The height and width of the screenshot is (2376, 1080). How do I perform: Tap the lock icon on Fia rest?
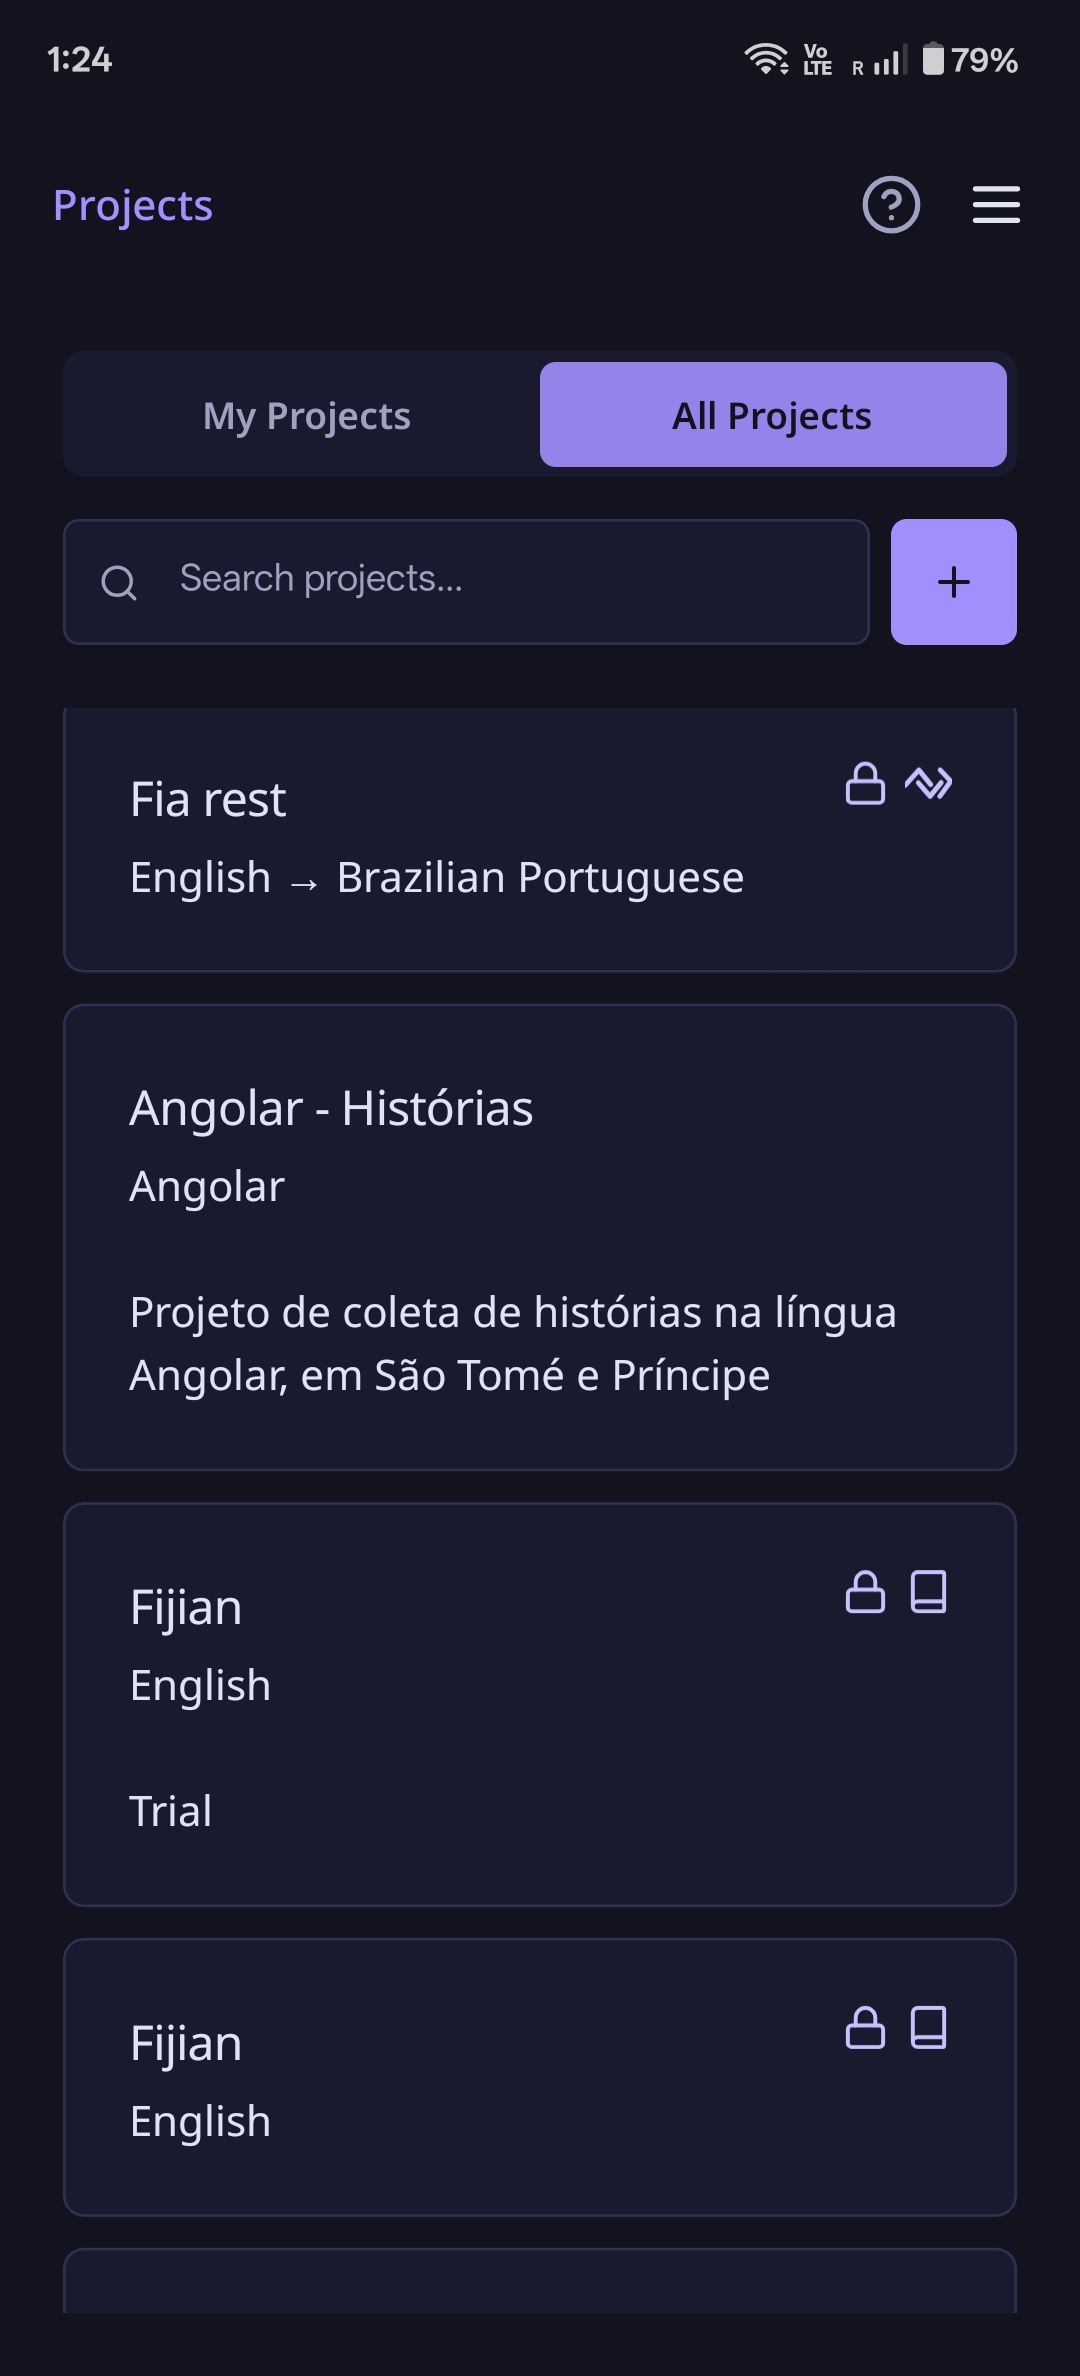coord(865,784)
